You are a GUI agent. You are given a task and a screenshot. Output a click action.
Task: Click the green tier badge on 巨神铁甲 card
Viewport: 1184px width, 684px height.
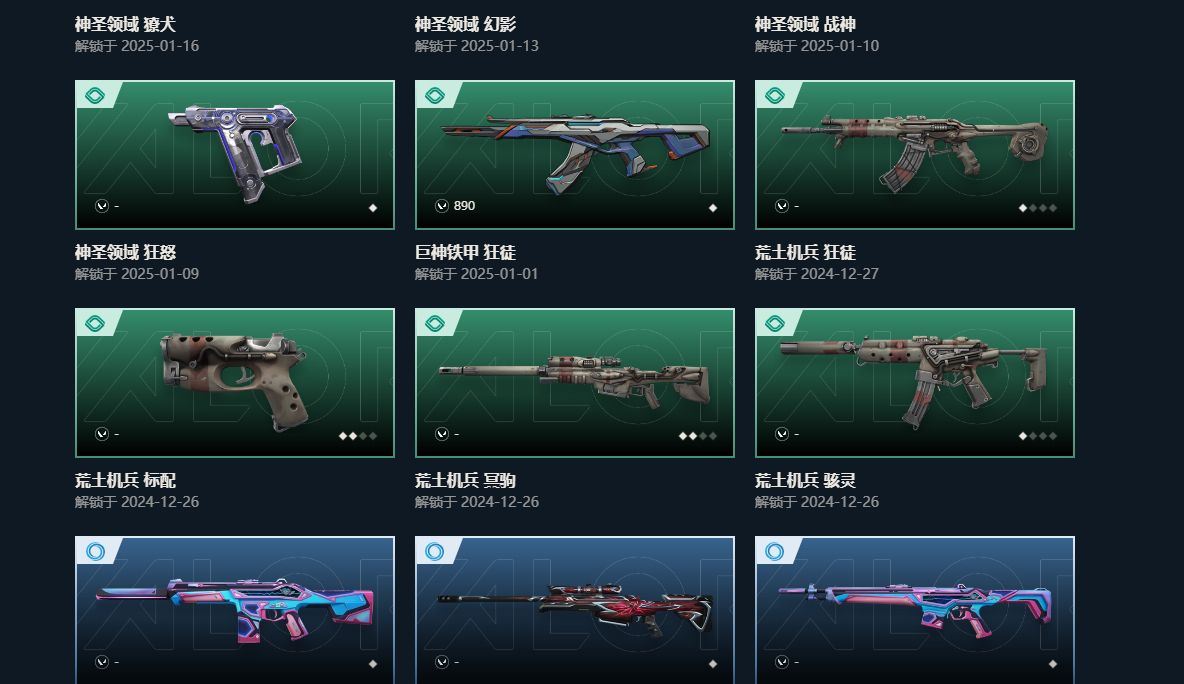(435, 95)
